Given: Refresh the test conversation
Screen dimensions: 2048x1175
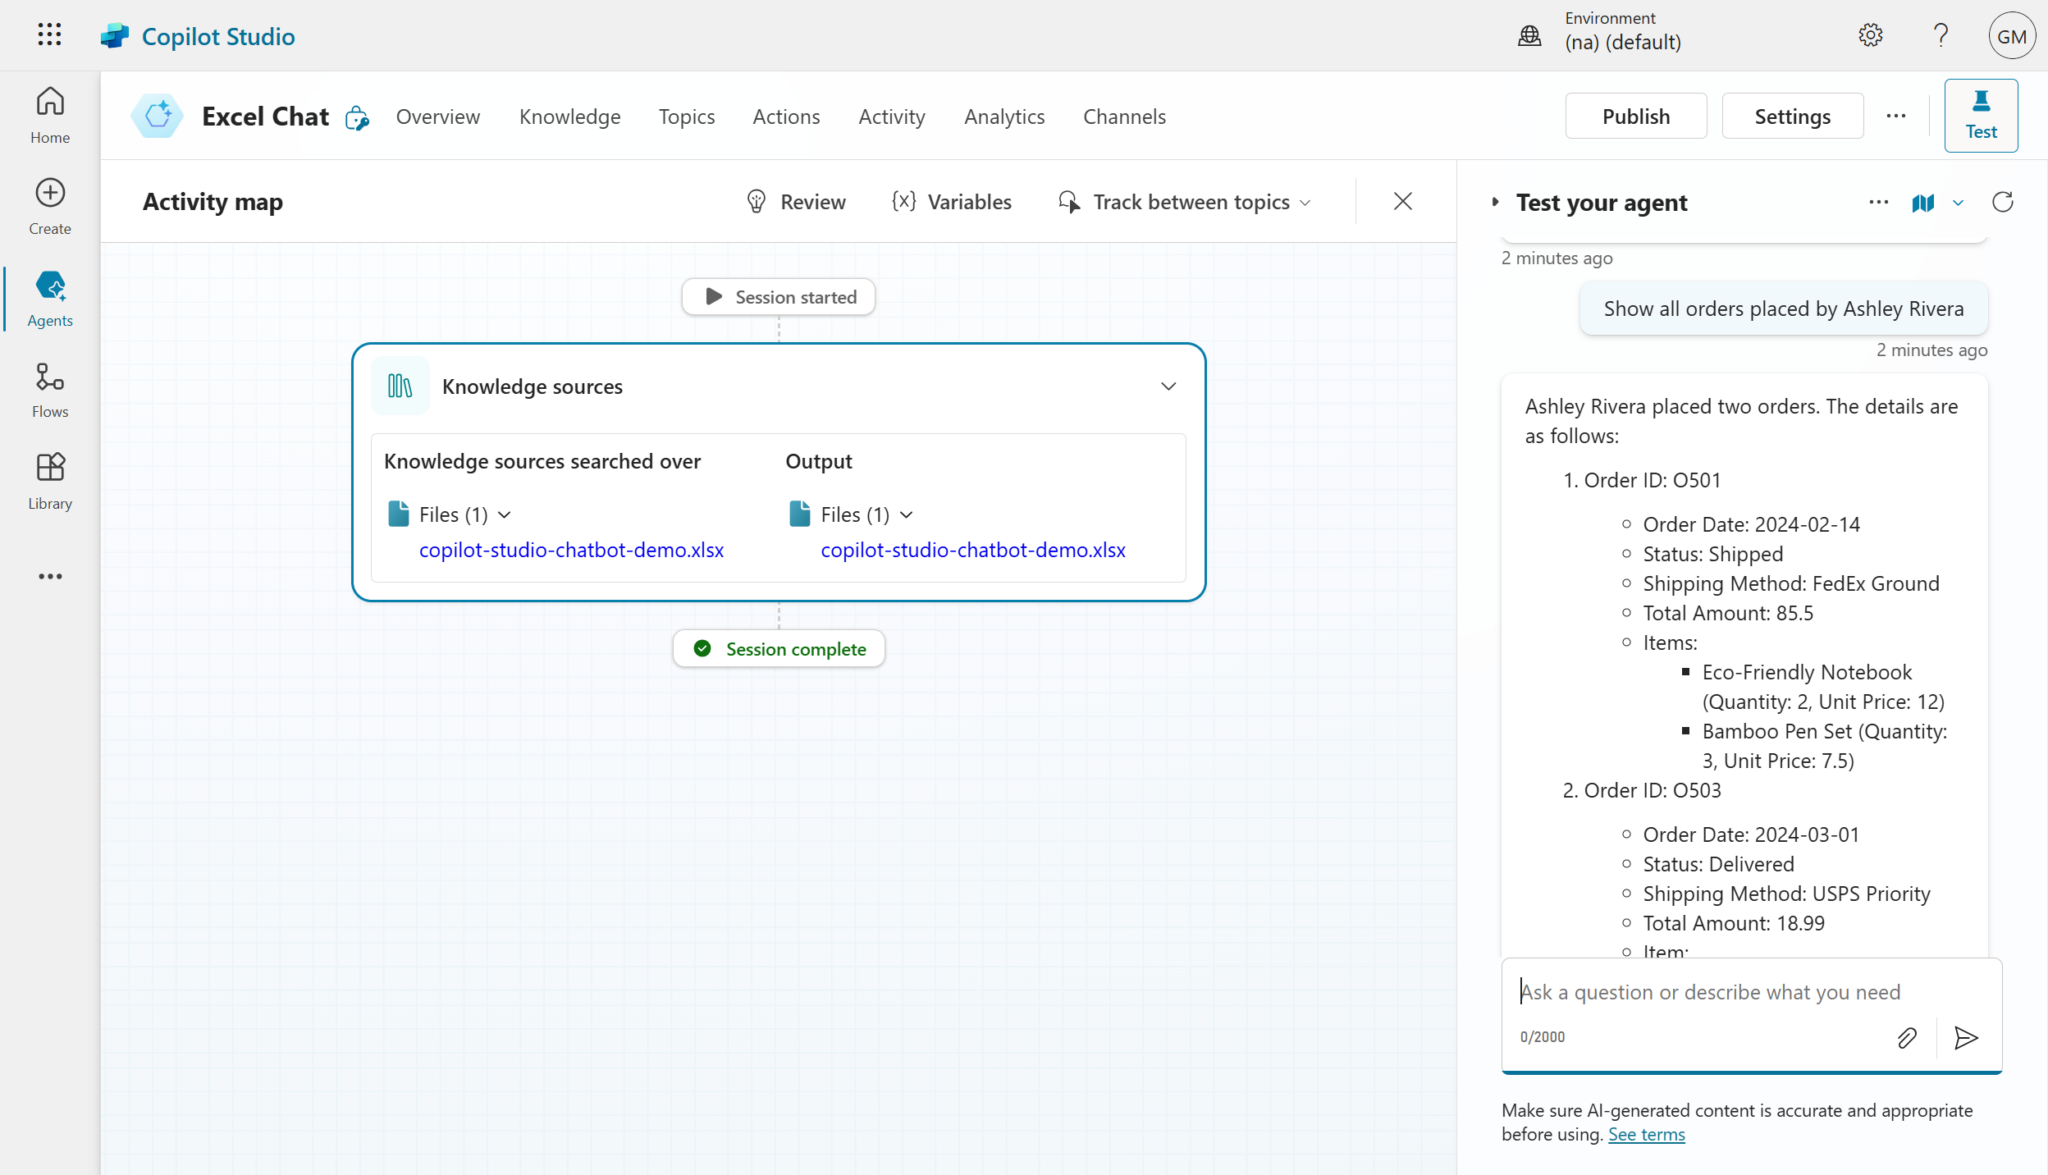Looking at the screenshot, I should (2002, 202).
